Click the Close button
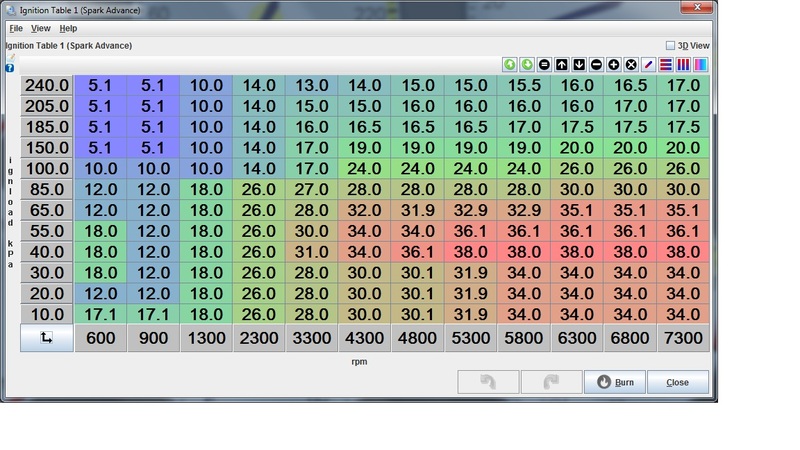800x450 pixels. [x=678, y=382]
